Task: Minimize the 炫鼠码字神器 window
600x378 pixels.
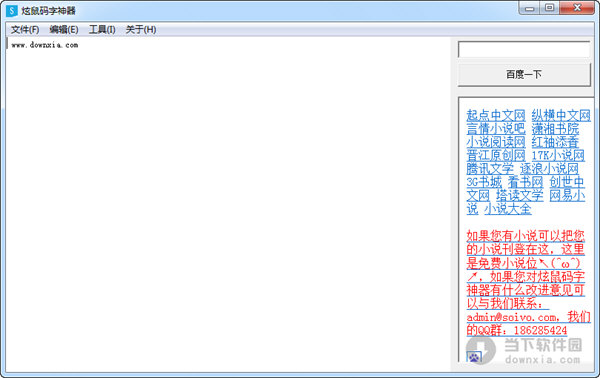Action: [530, 8]
